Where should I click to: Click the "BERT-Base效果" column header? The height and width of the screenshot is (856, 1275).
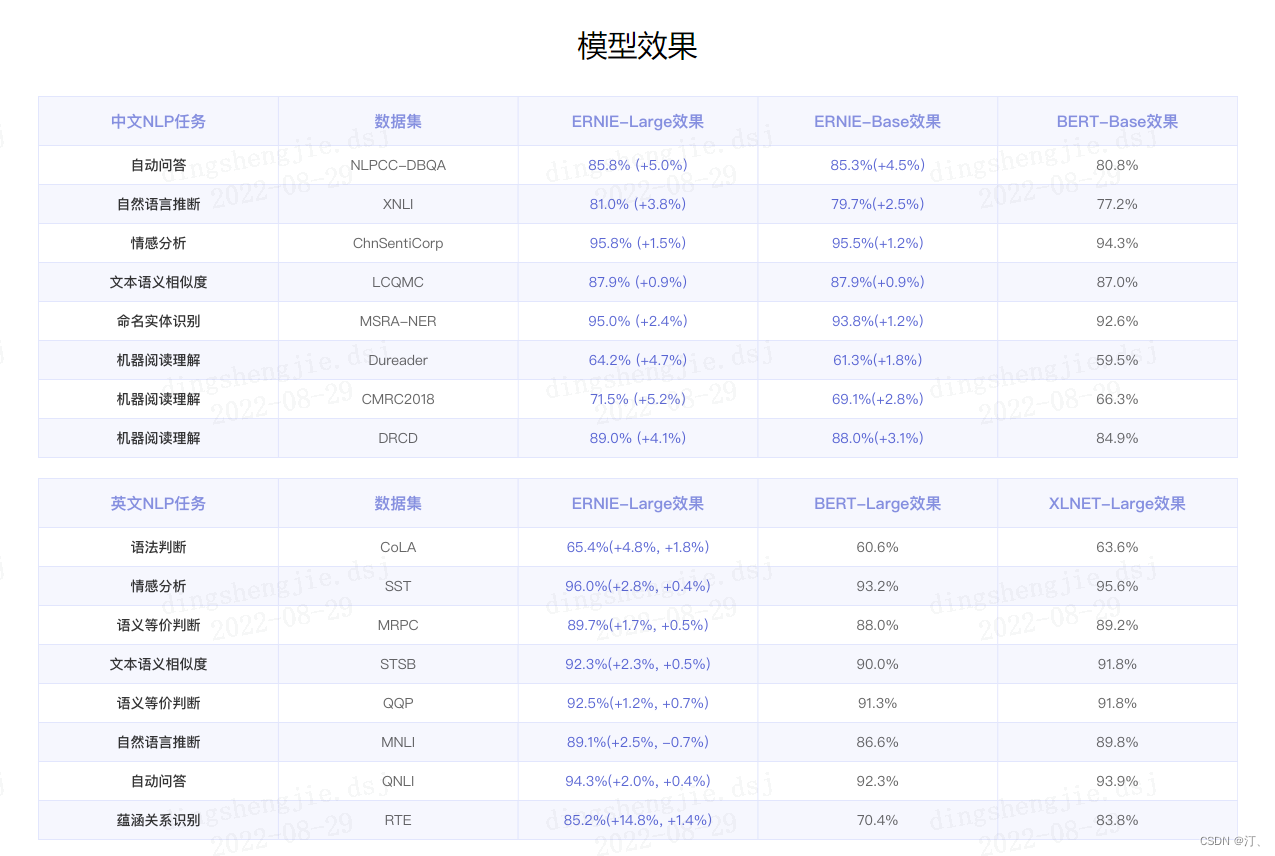click(1117, 121)
